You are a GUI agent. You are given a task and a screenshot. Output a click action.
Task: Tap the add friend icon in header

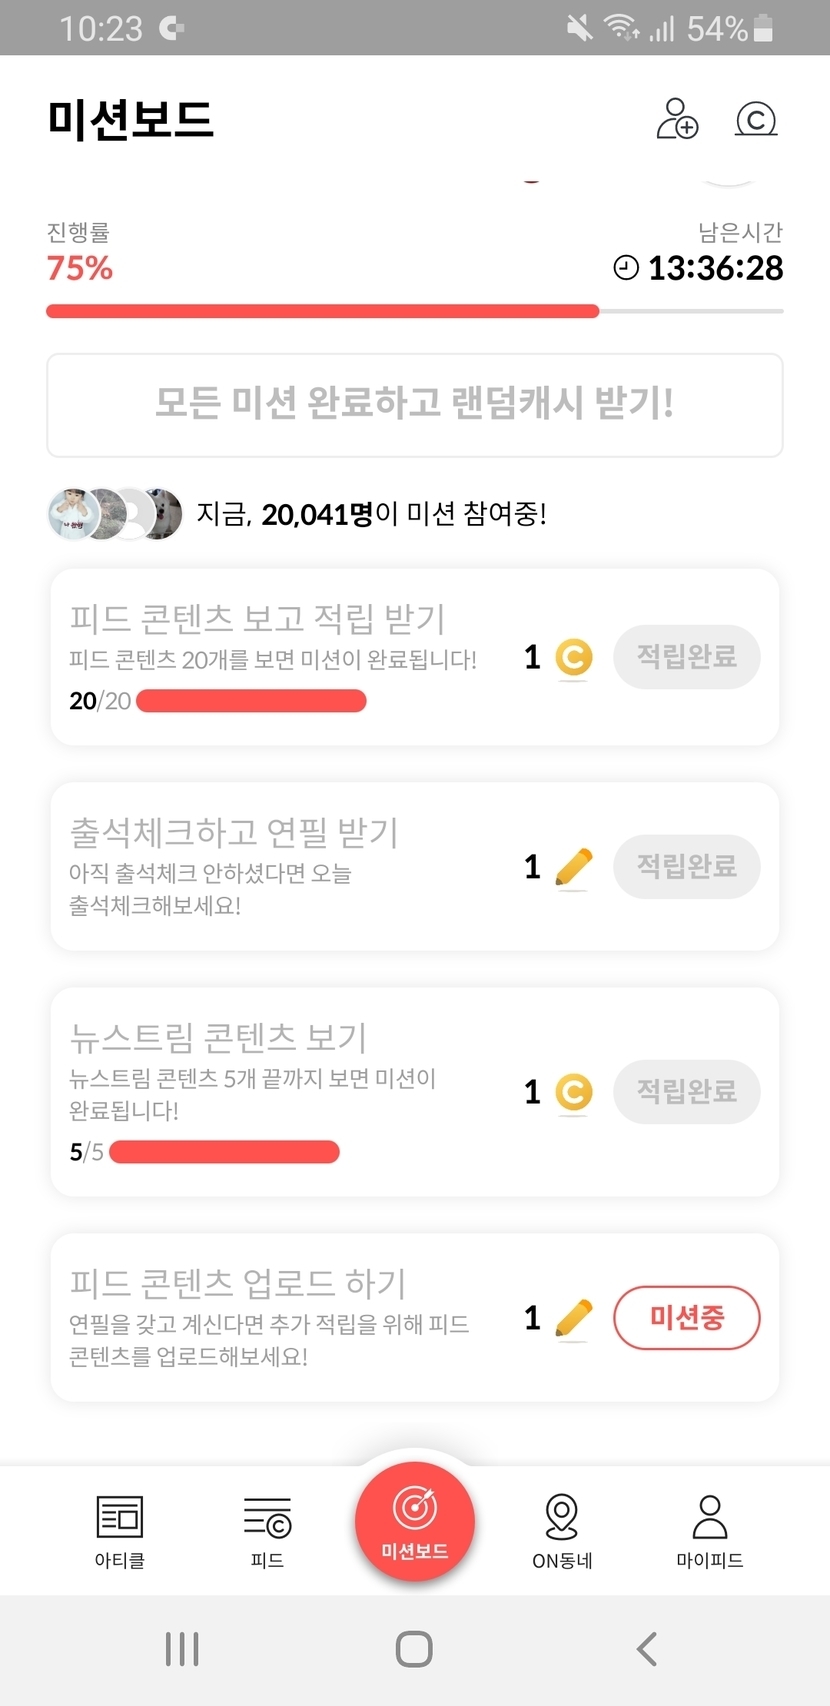tap(677, 119)
